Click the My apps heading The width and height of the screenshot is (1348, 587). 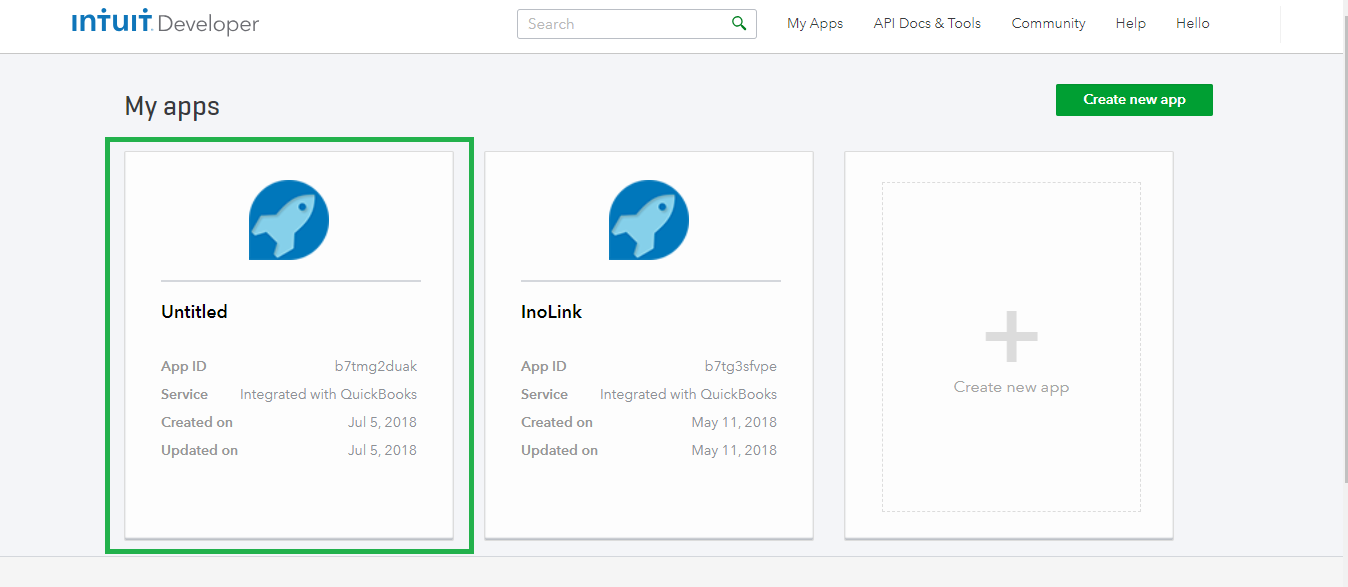coord(172,106)
